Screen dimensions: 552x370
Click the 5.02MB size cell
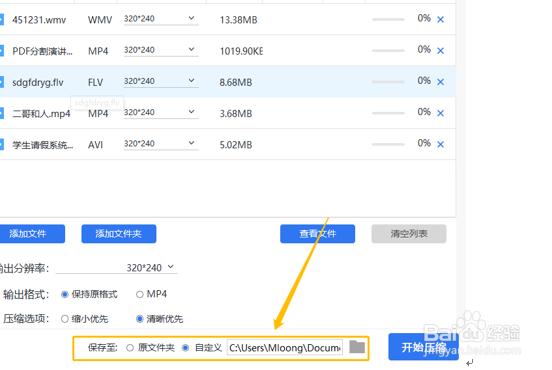236,145
